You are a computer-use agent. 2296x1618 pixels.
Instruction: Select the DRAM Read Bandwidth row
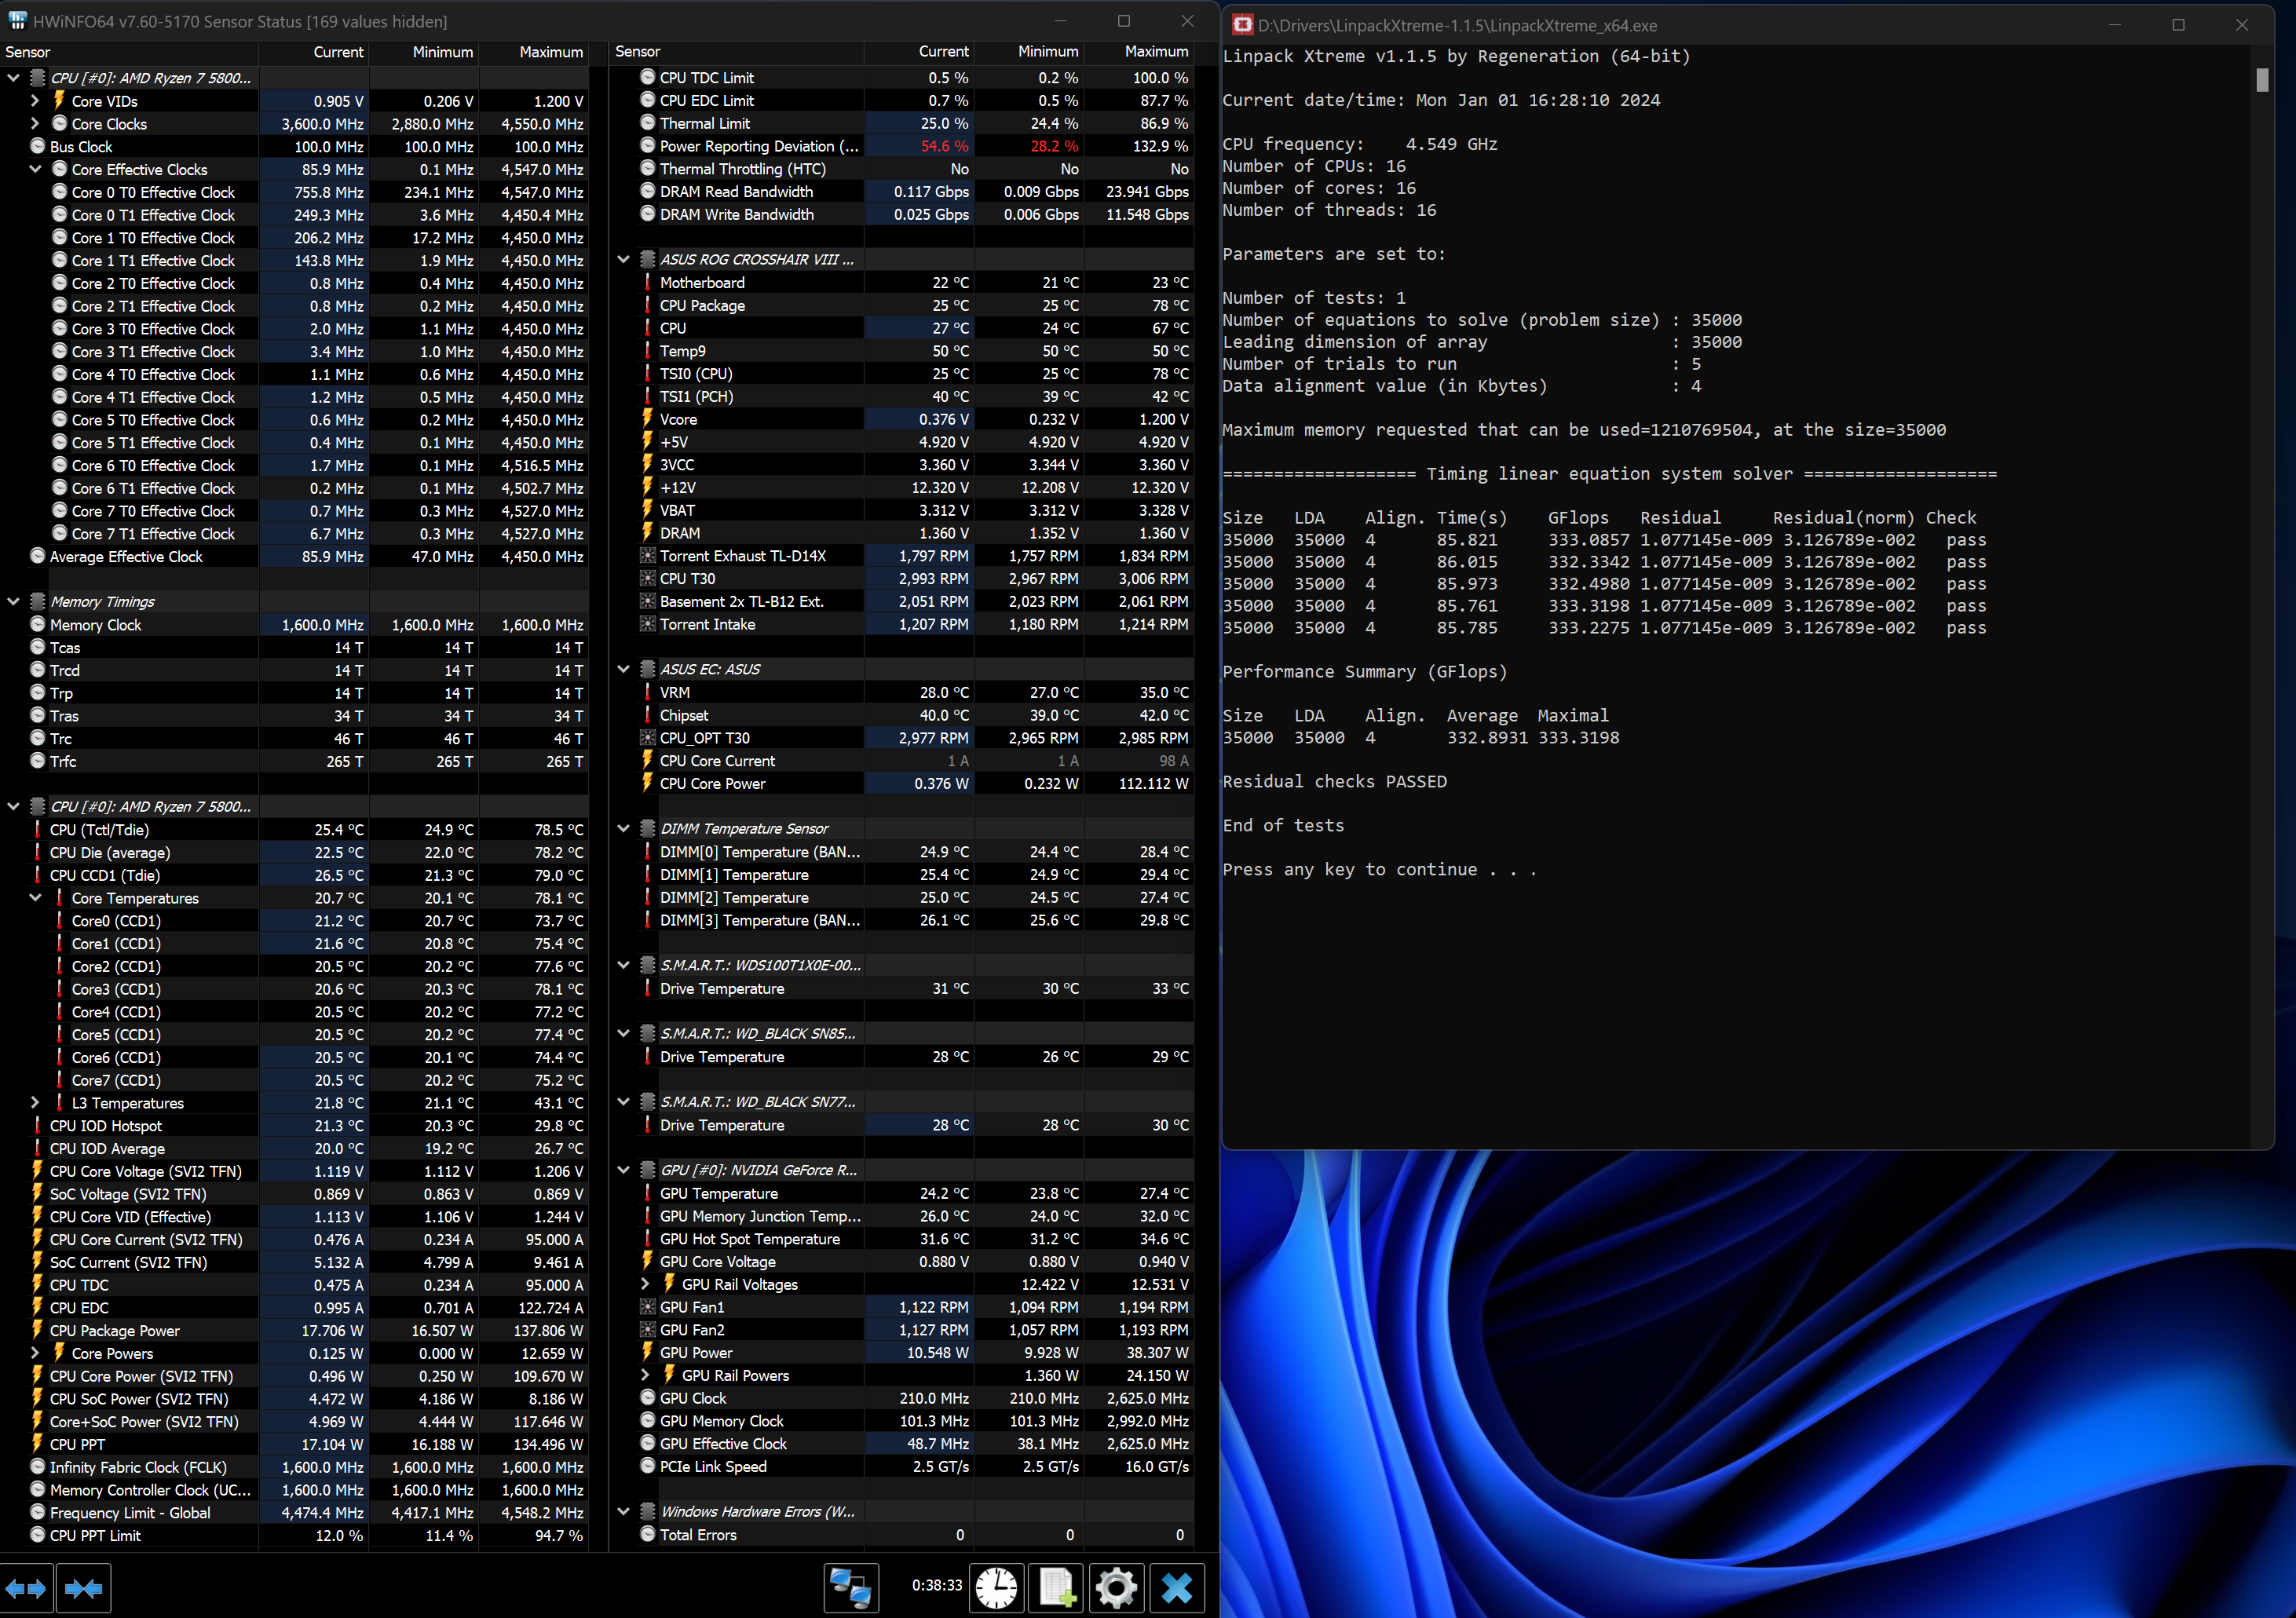(902, 192)
